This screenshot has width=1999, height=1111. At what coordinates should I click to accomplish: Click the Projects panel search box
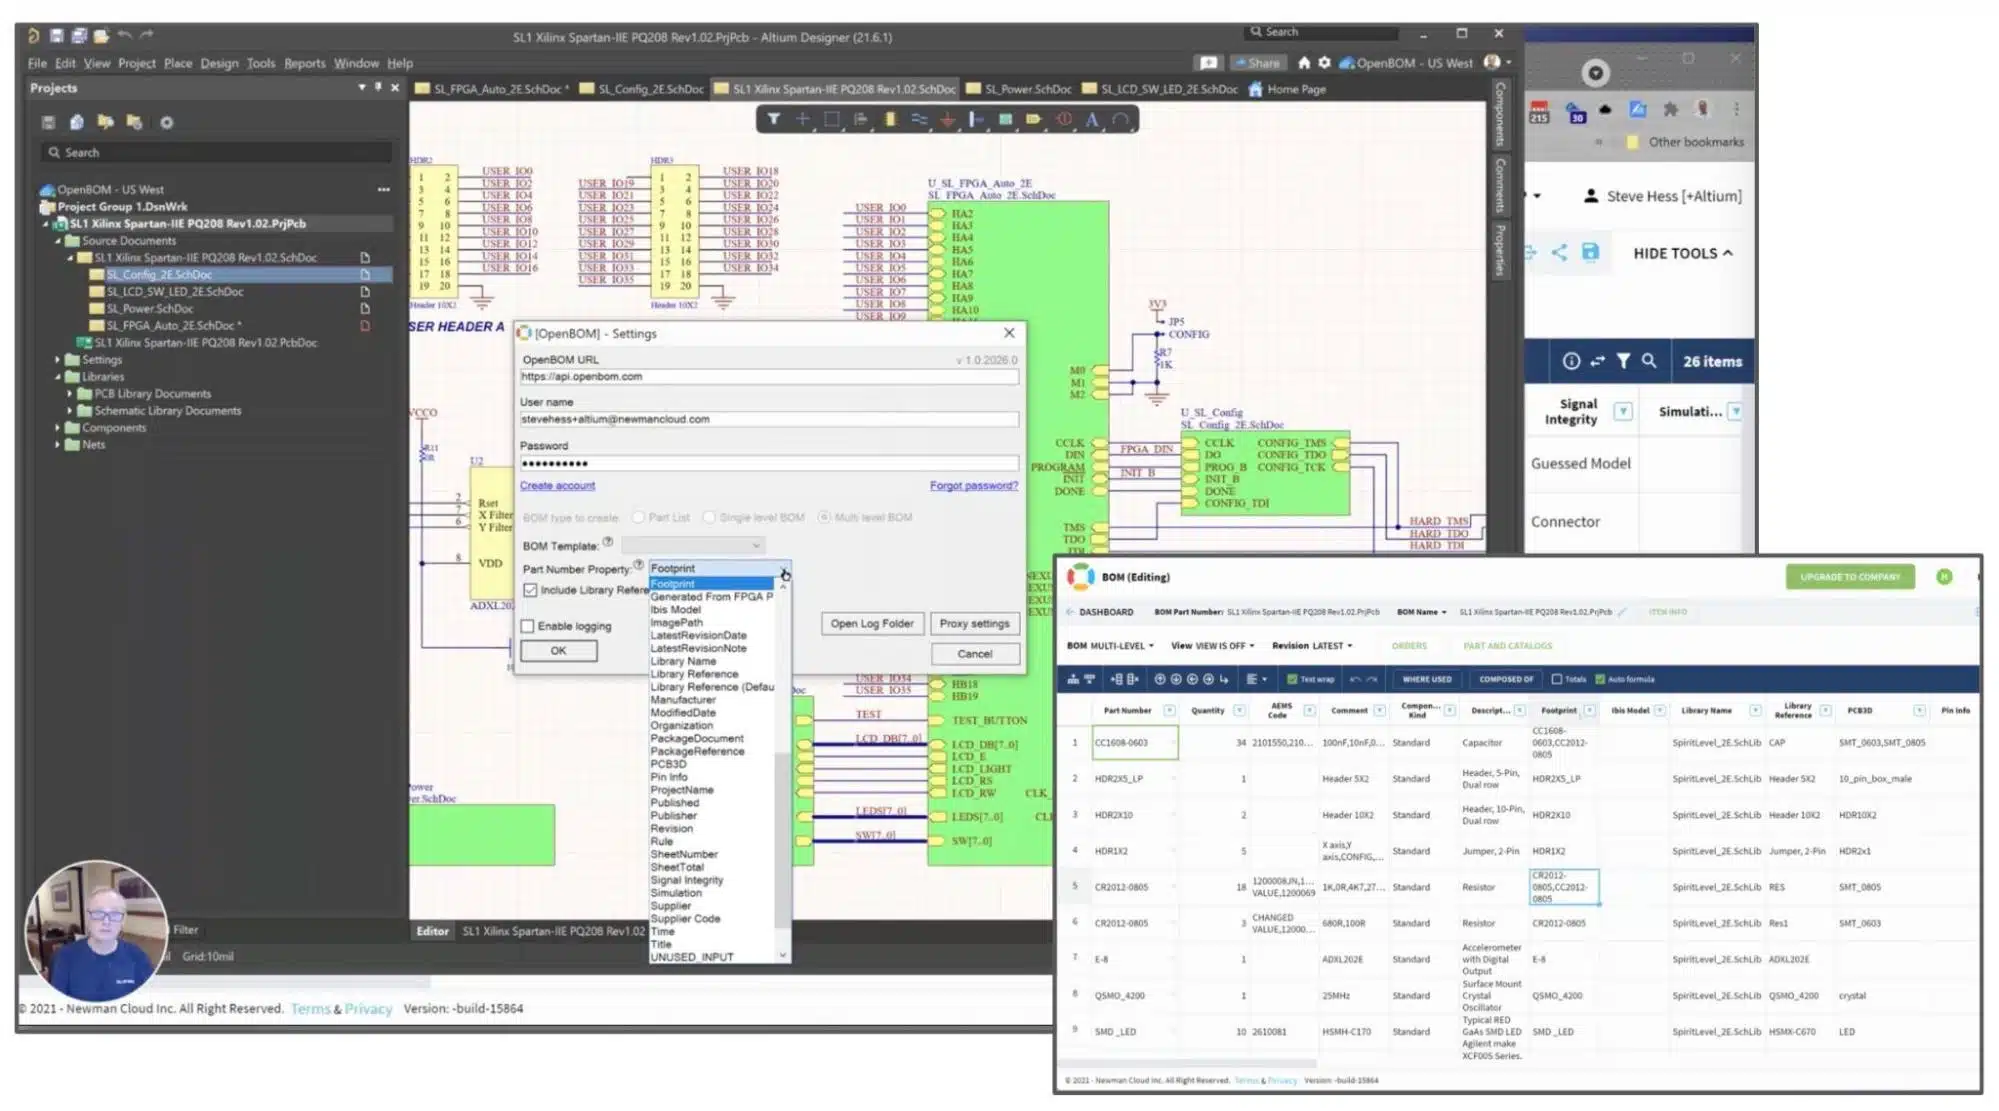point(216,152)
